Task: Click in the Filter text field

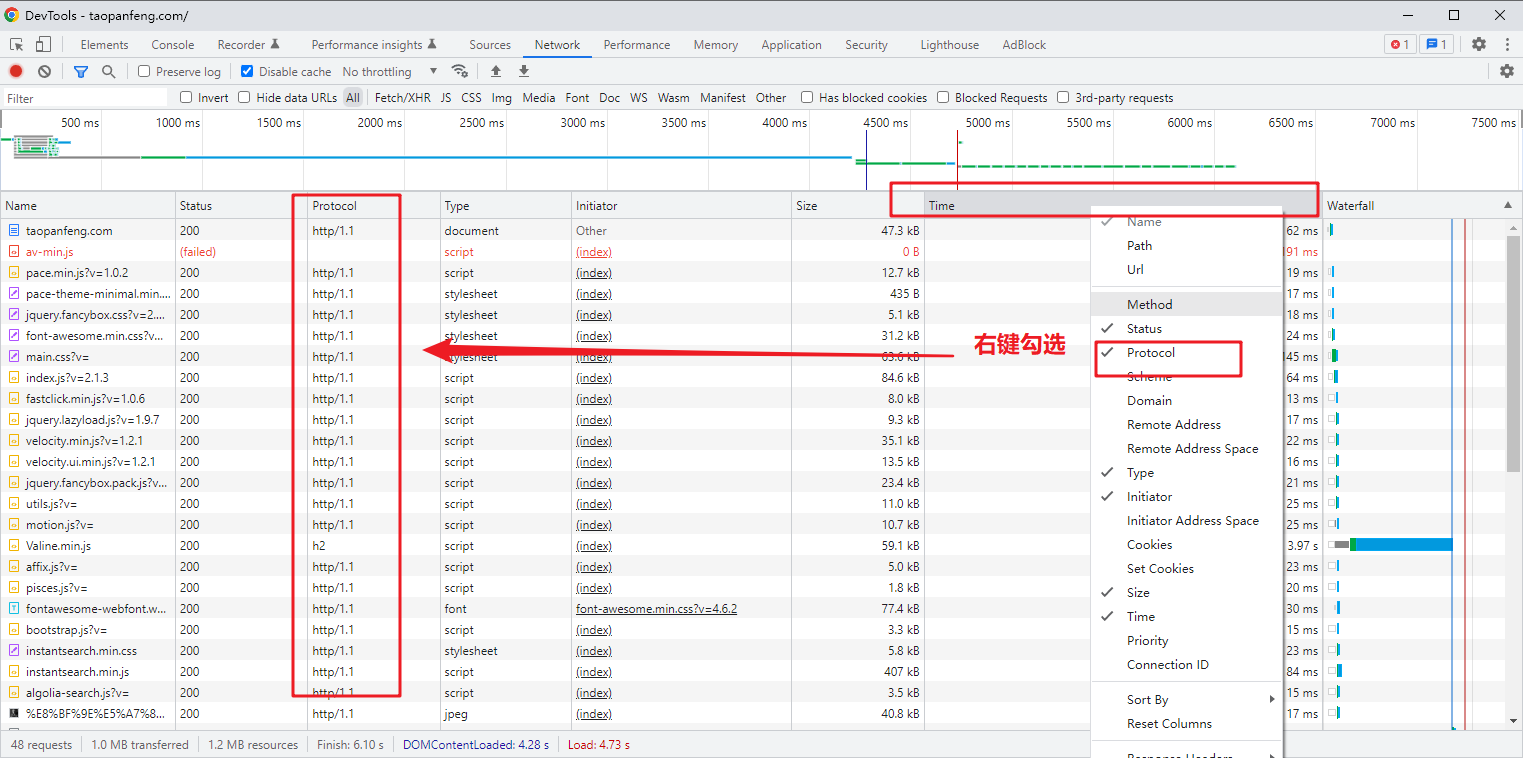Action: click(x=85, y=98)
